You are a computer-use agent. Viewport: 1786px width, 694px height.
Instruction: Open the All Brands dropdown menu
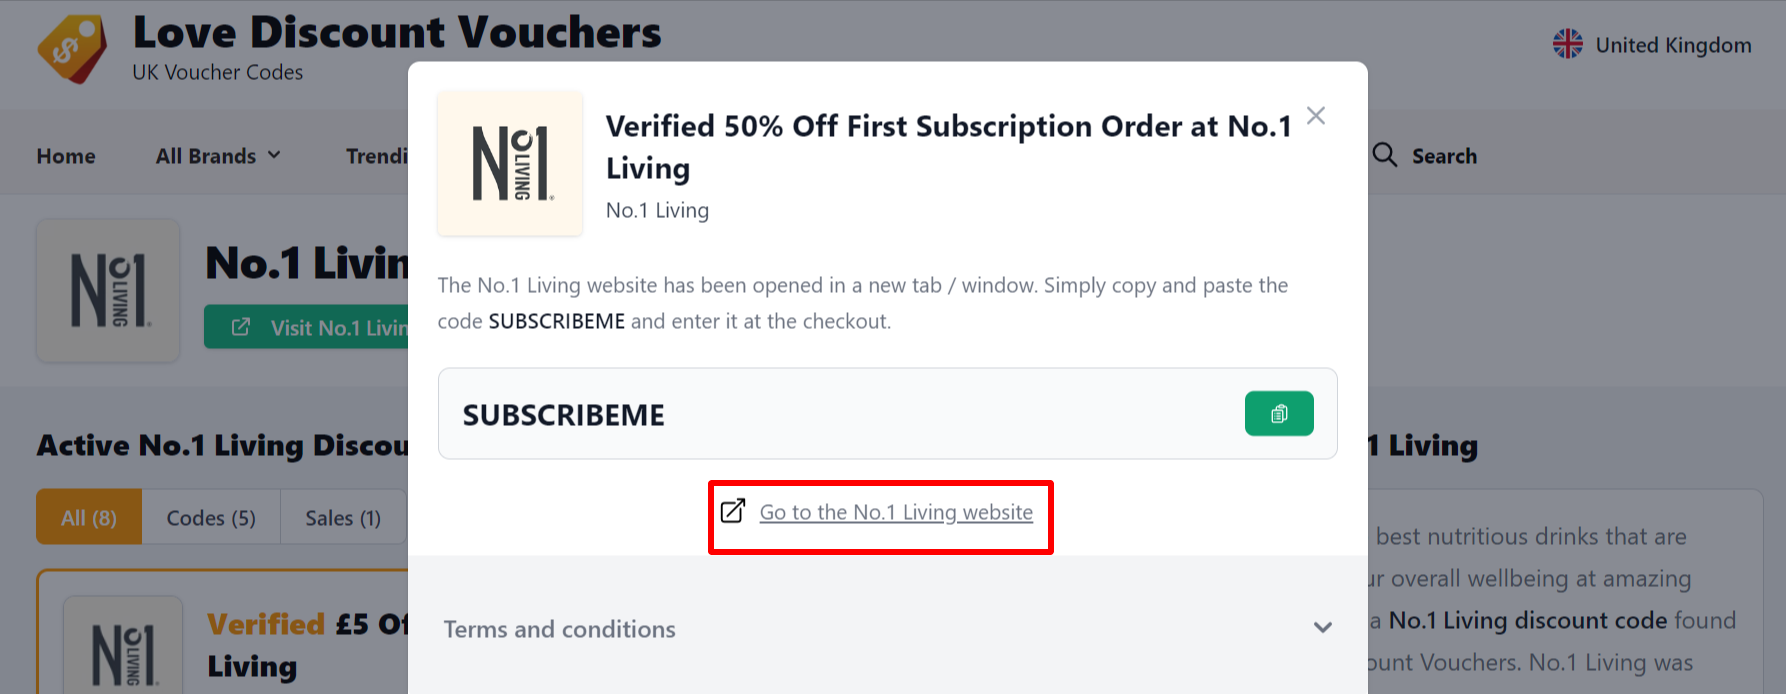(218, 156)
